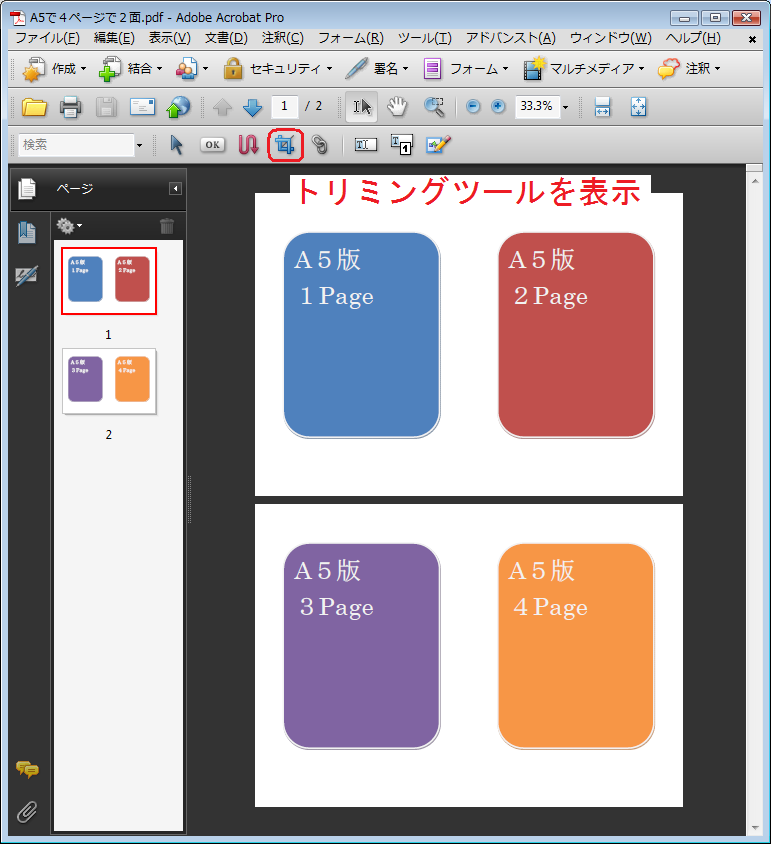Choose the Article tool
Screen dimensions: 771x844
(248, 145)
